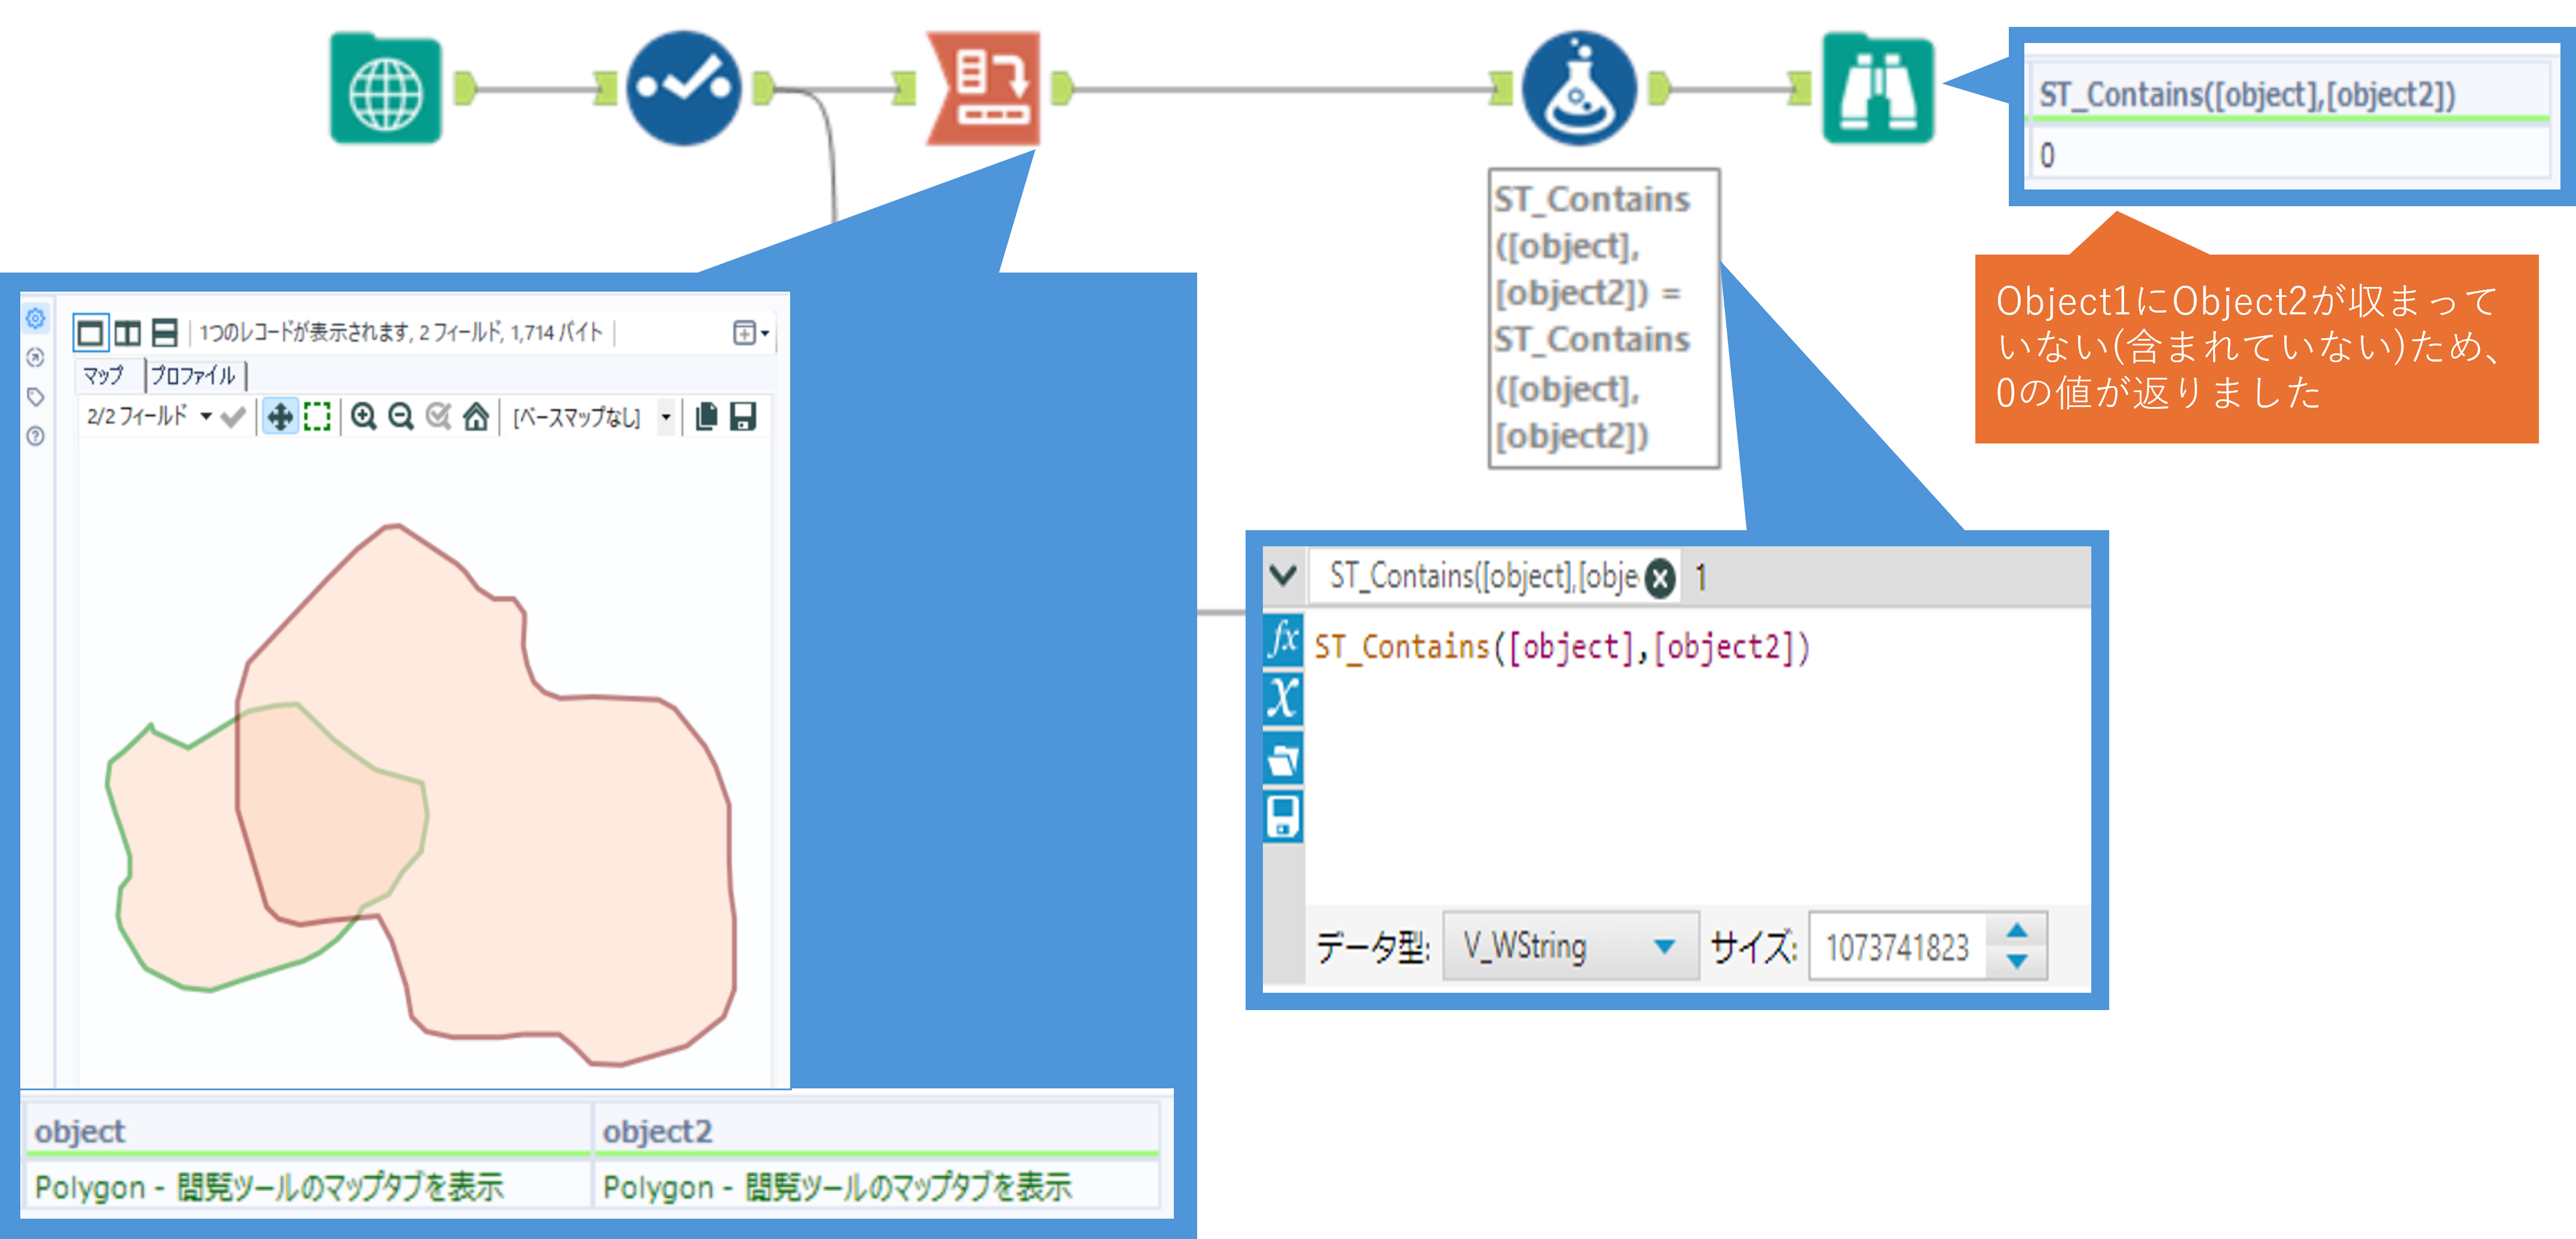Select the マップ tab

tap(103, 376)
